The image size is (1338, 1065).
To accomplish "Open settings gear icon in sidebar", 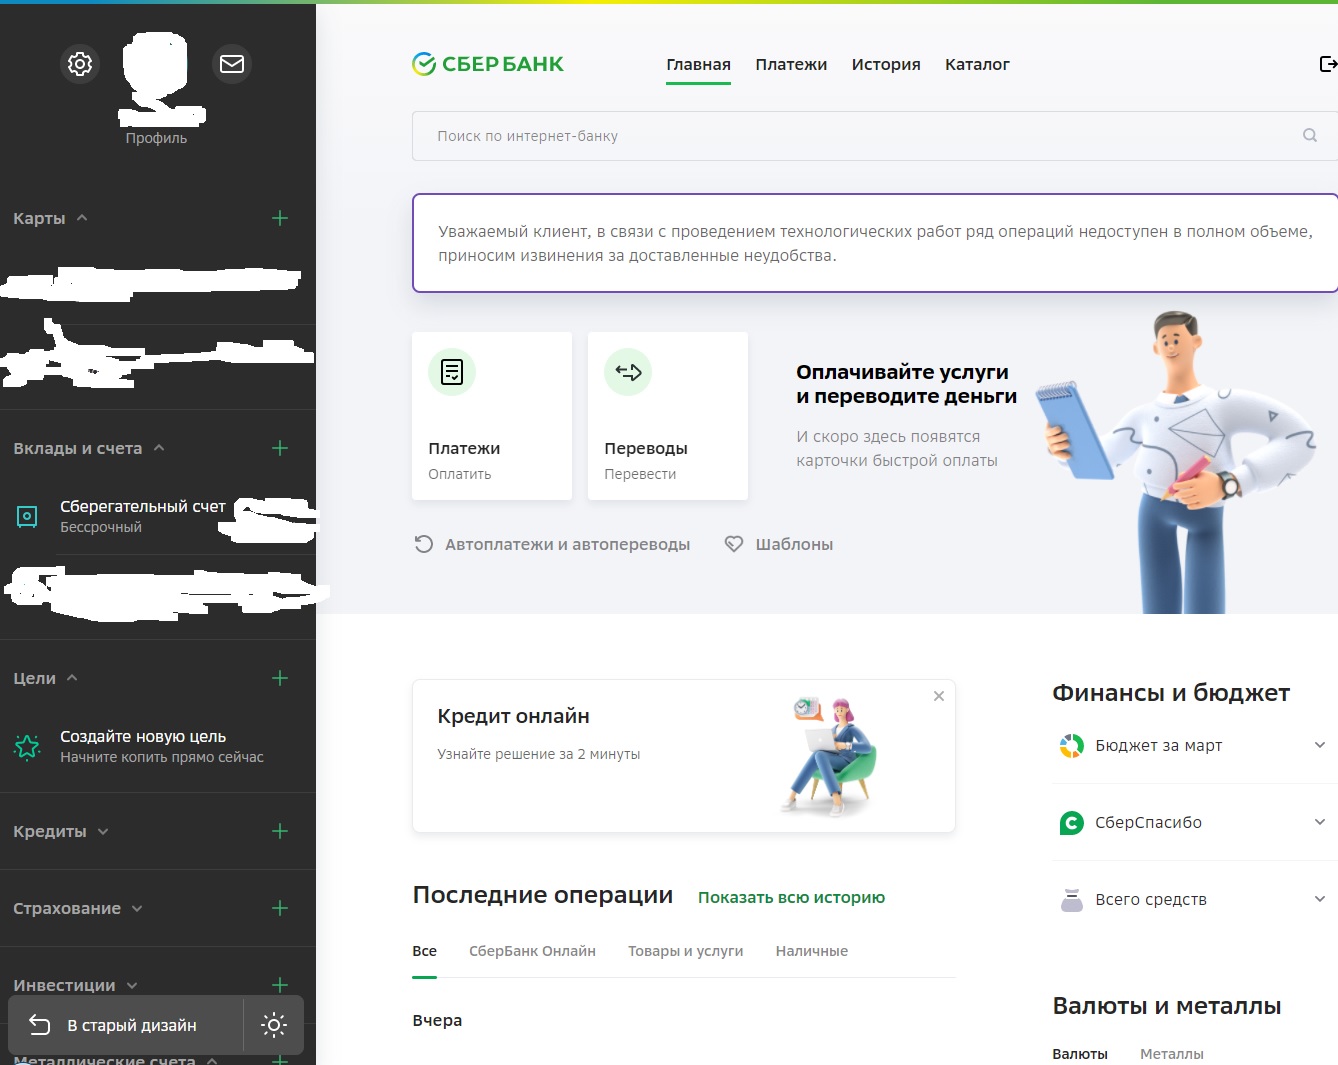I will [80, 64].
